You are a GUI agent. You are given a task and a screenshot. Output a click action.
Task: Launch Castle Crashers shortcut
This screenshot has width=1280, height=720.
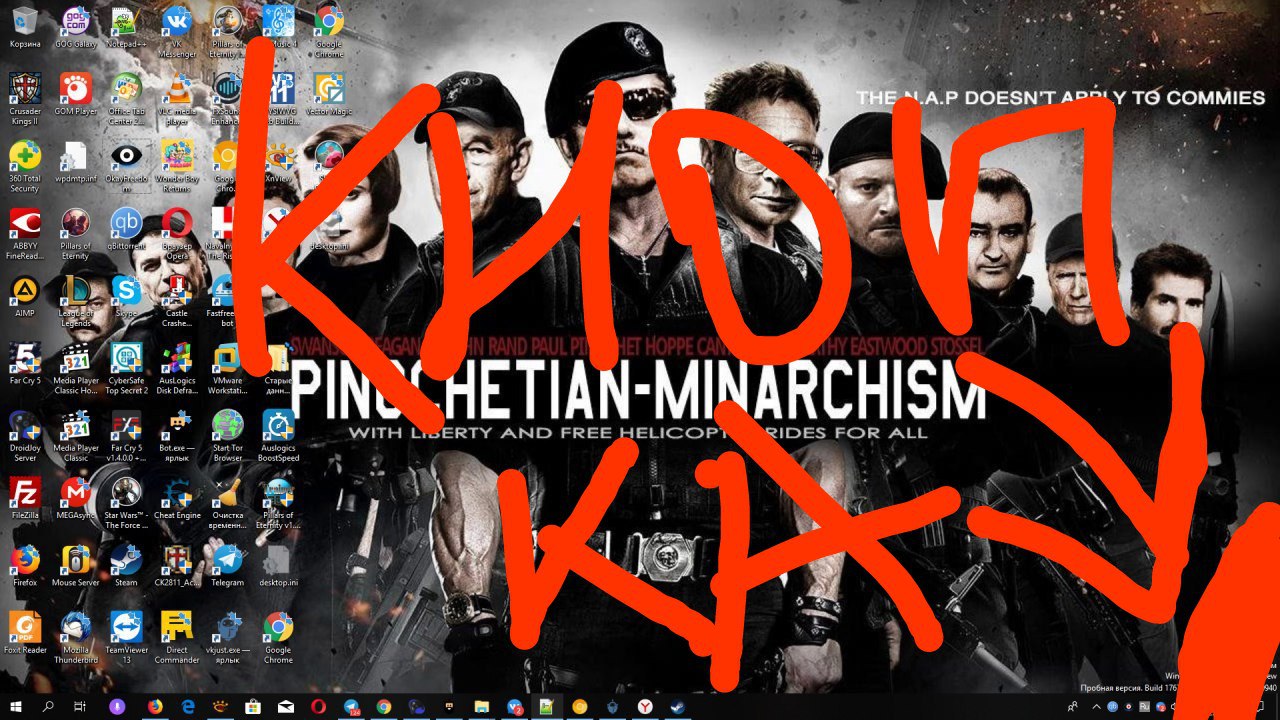(177, 302)
